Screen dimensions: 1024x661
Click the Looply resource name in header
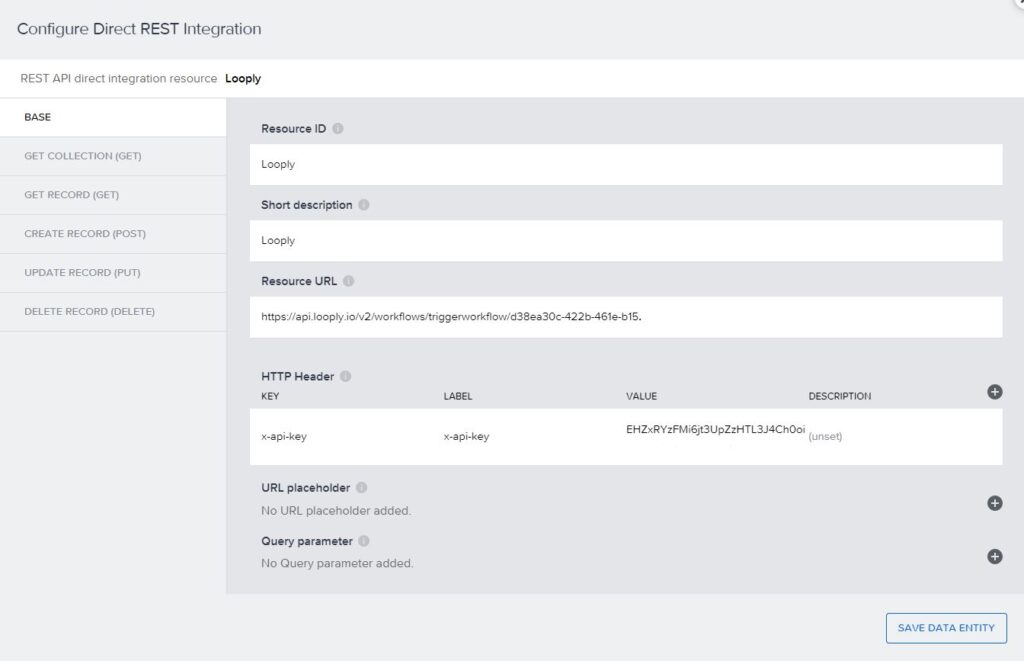click(x=243, y=78)
